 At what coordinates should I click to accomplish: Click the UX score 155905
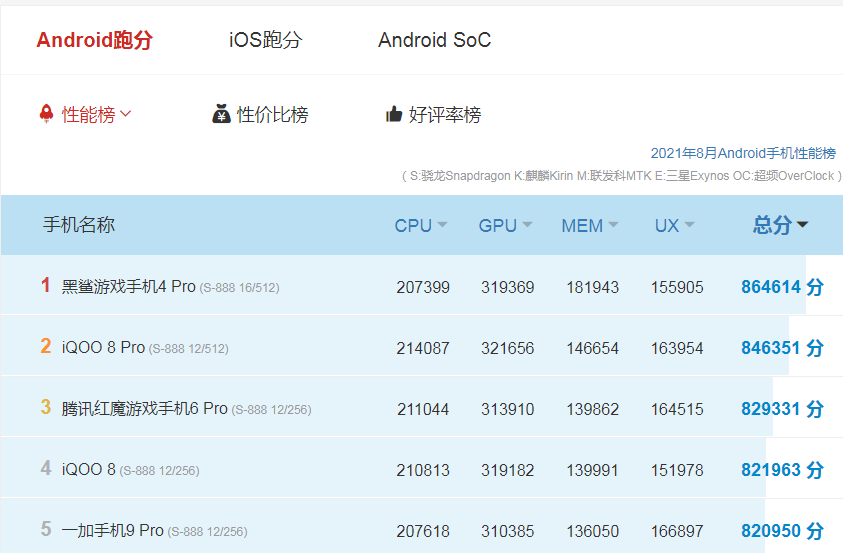pyautogui.click(x=677, y=287)
